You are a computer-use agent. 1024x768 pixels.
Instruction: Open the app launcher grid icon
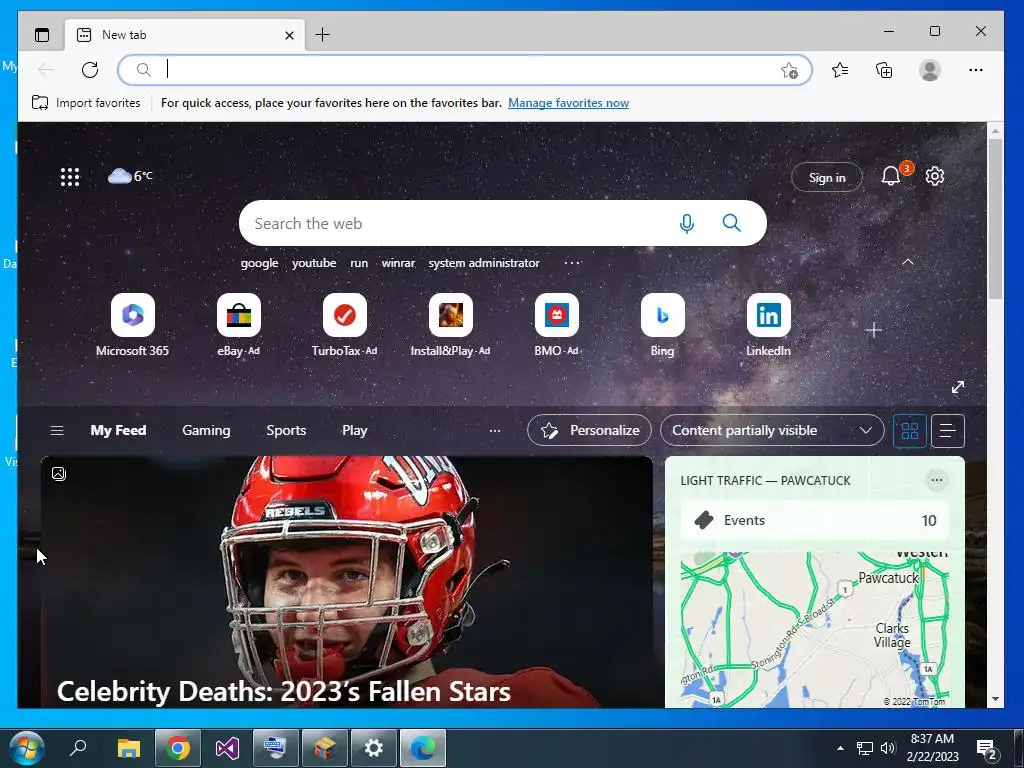click(70, 177)
